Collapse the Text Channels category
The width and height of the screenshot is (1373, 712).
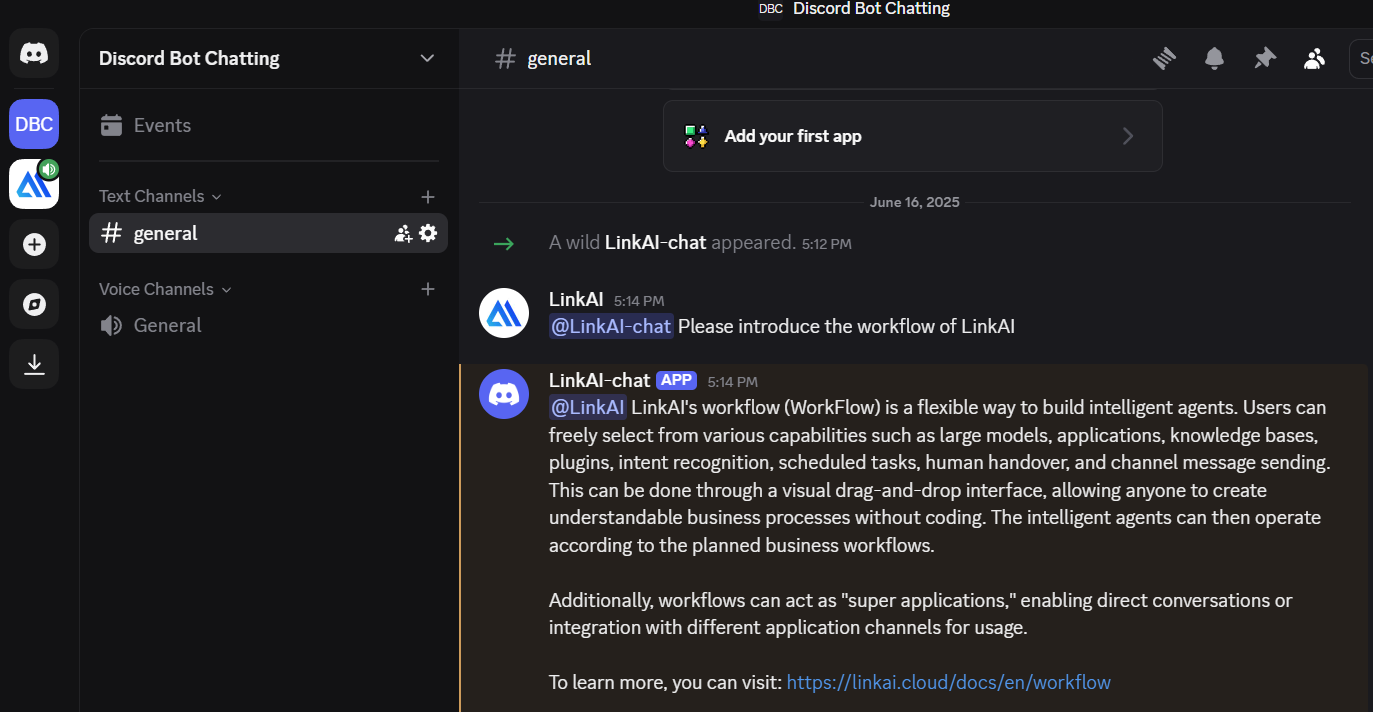point(160,196)
